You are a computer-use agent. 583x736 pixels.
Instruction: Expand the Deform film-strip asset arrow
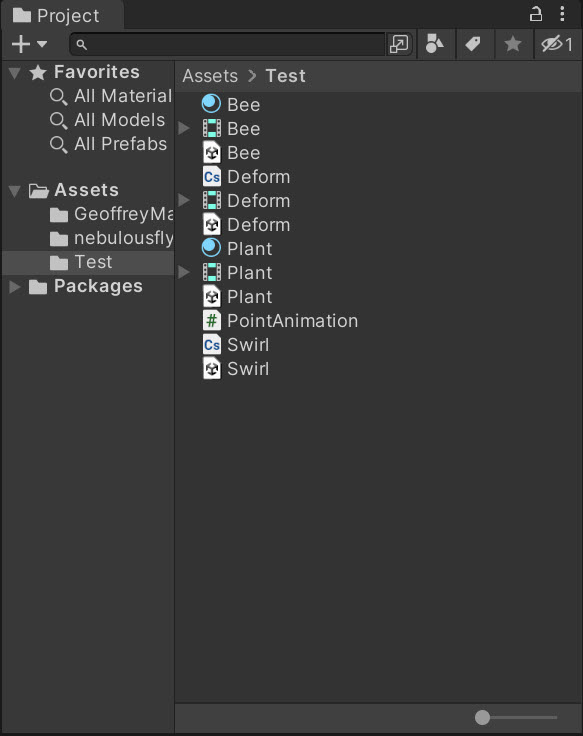pos(184,200)
